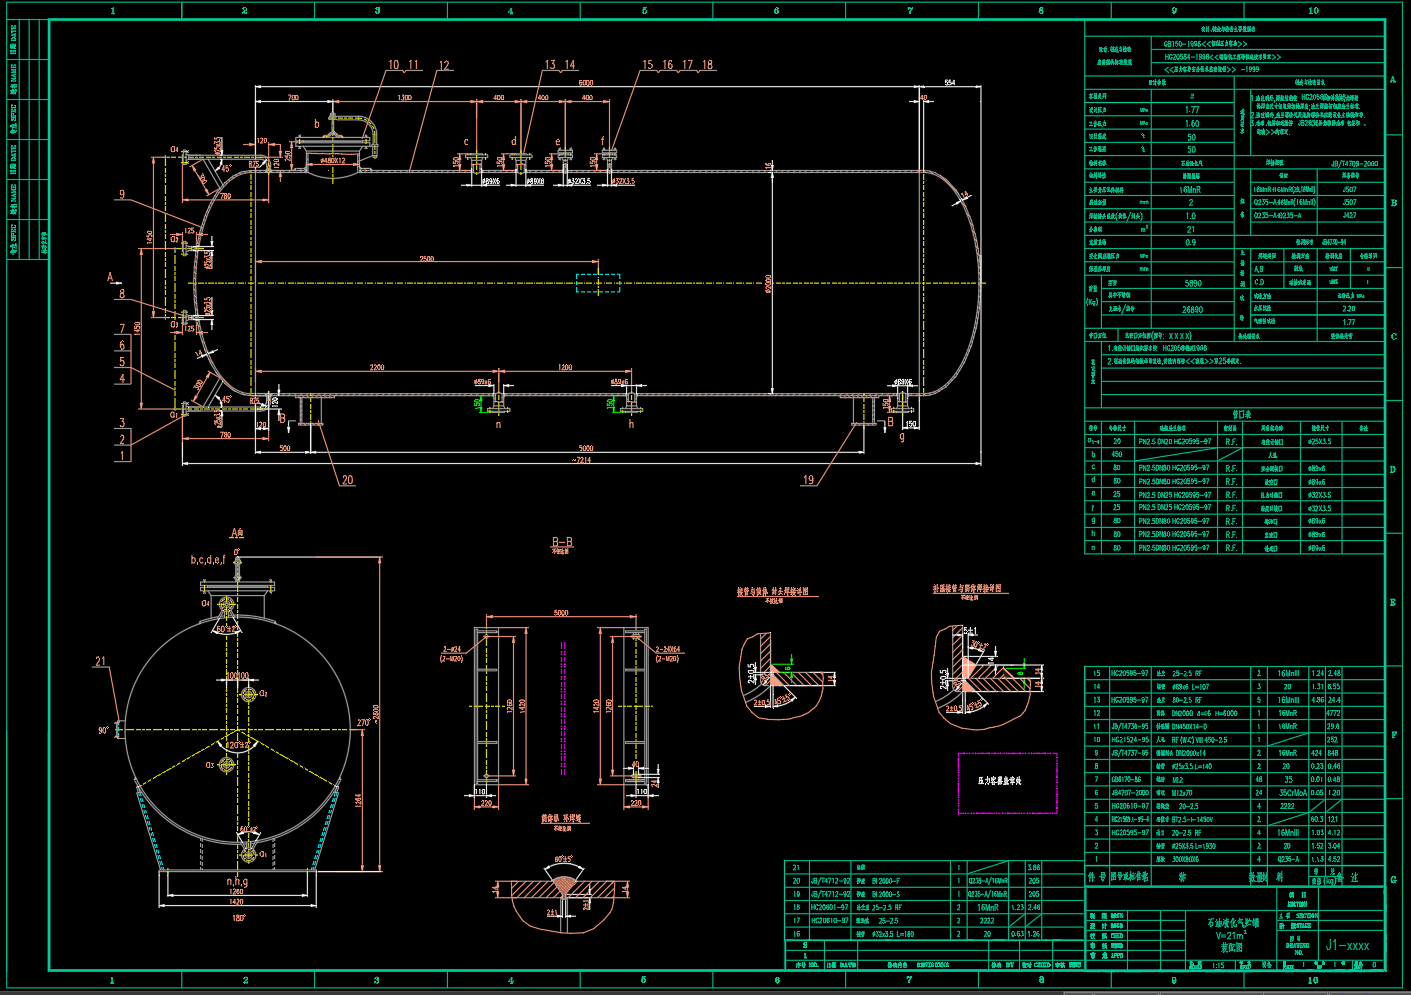Select the 6000 overall length dimension
Image resolution: width=1411 pixels, height=995 pixels.
click(586, 83)
